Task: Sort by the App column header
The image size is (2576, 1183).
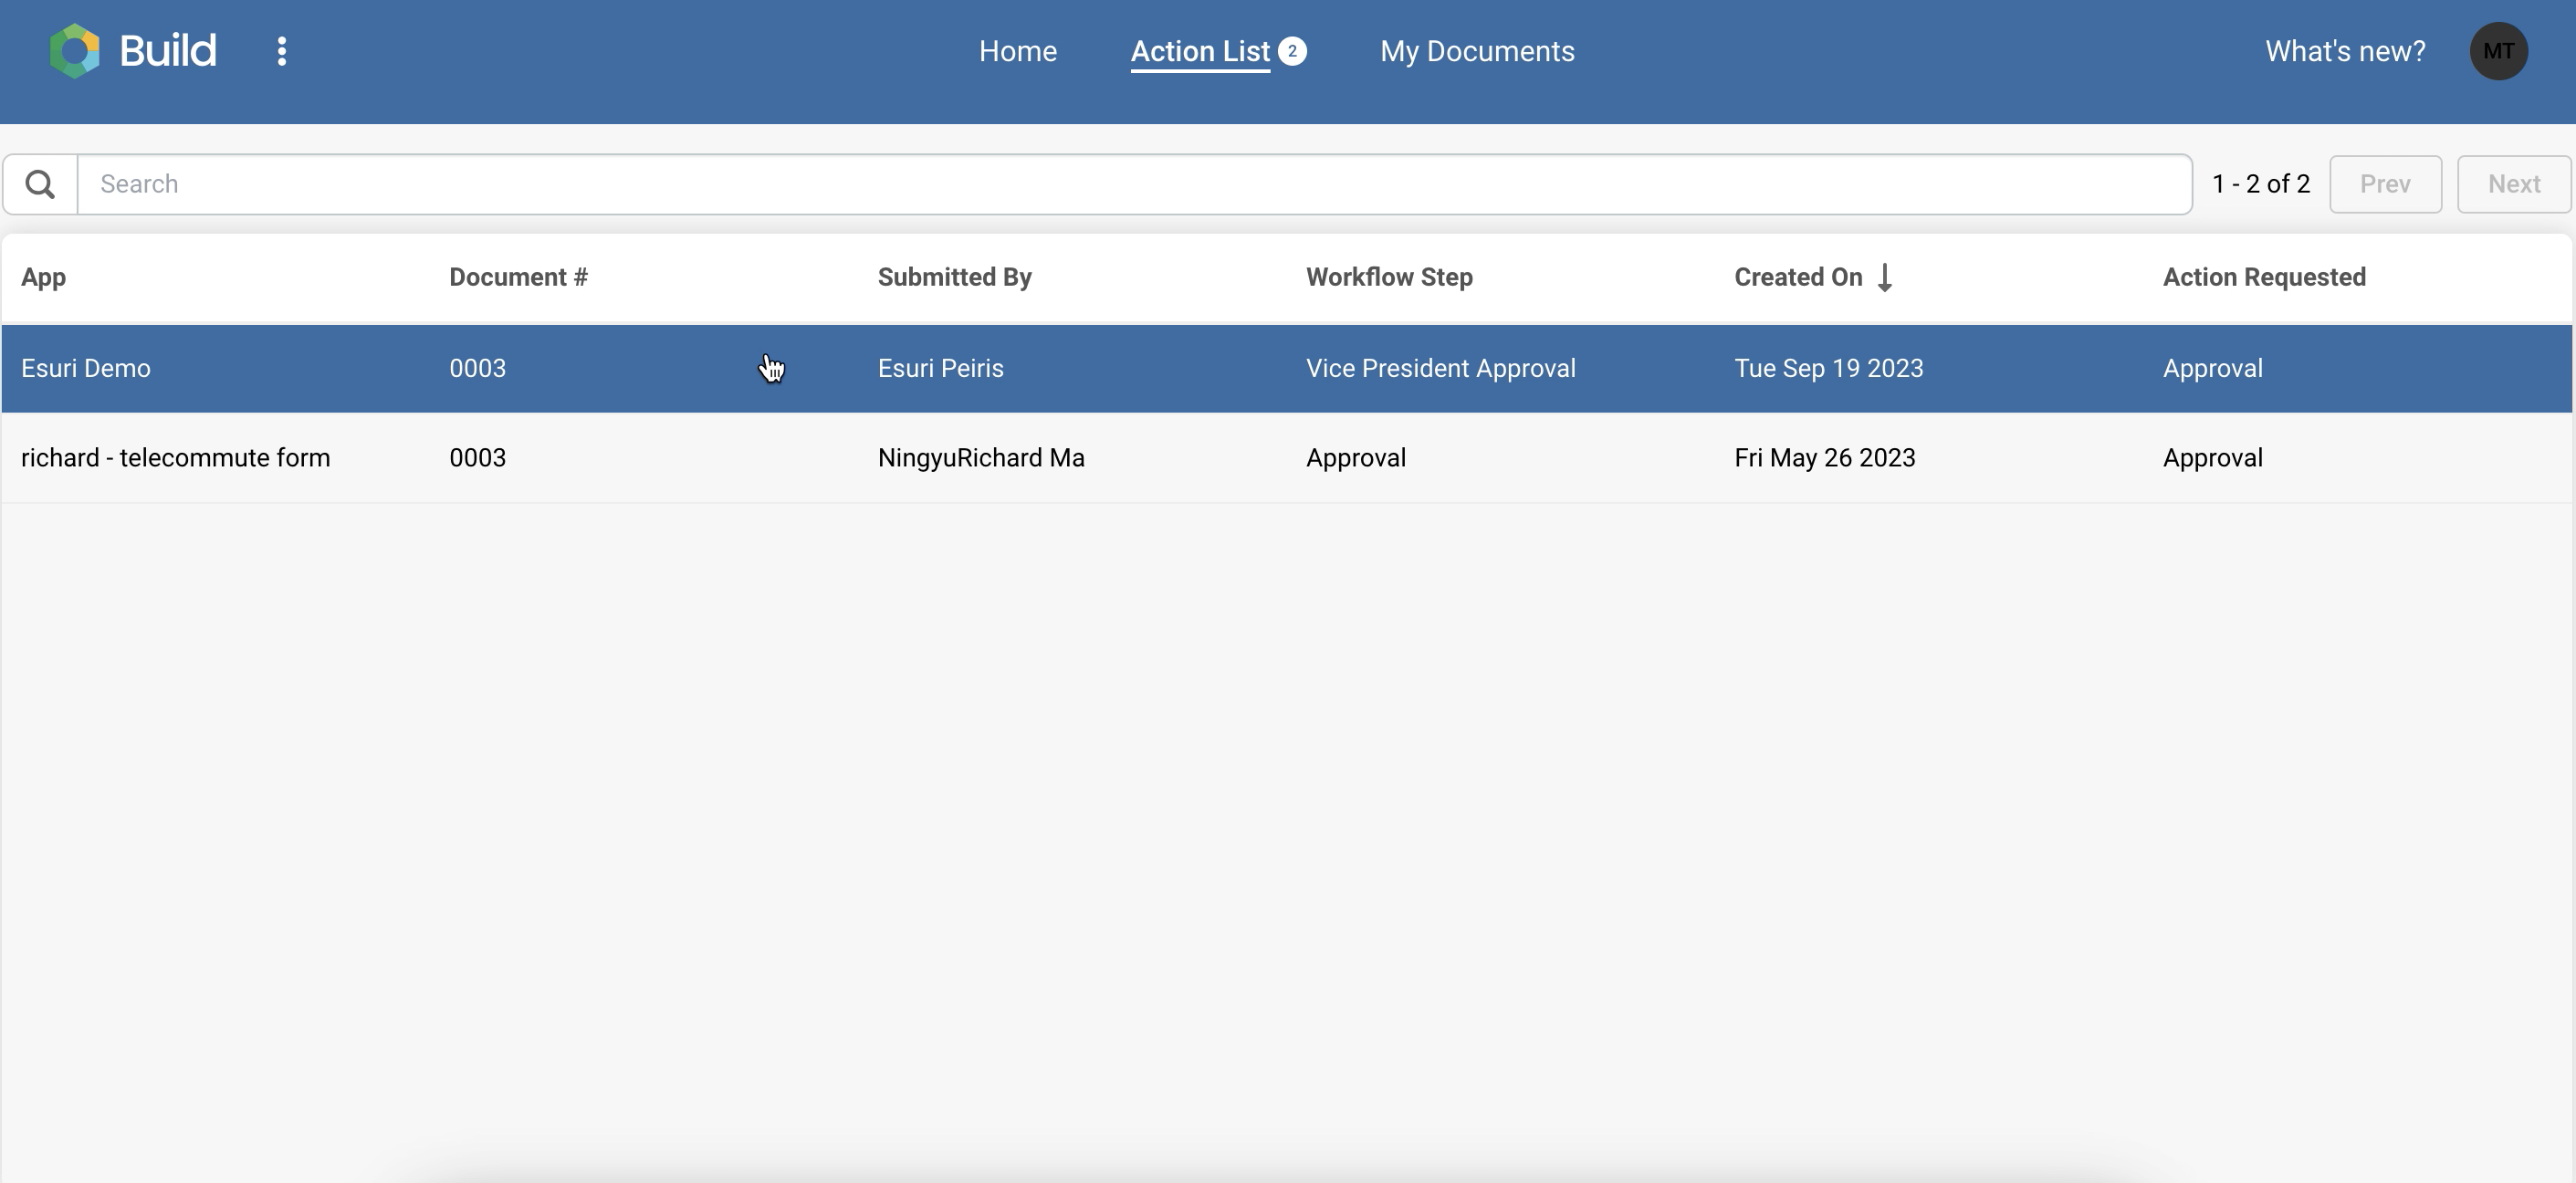Action: pos(44,277)
